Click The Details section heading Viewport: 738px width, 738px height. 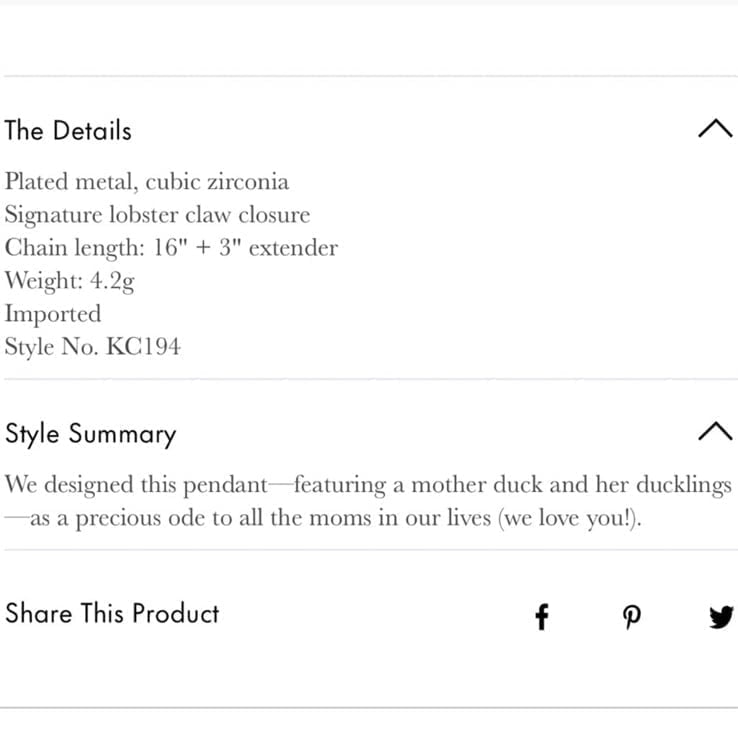(x=68, y=130)
